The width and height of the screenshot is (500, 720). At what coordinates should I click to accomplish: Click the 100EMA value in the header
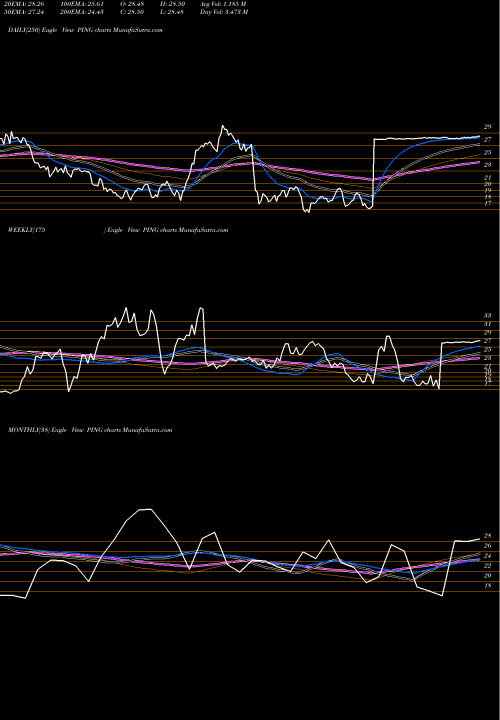click(81, 4)
